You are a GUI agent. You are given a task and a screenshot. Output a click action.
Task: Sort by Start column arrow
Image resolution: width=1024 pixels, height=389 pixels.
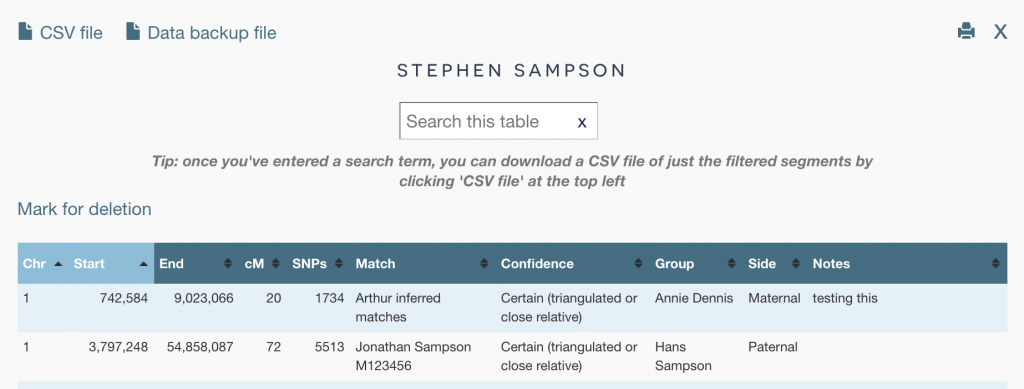point(143,264)
